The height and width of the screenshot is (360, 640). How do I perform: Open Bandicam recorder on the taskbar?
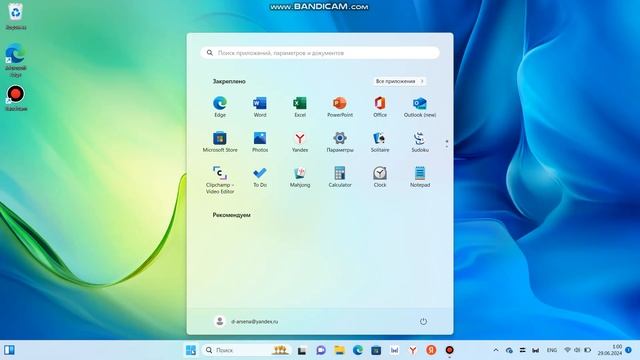pos(449,350)
